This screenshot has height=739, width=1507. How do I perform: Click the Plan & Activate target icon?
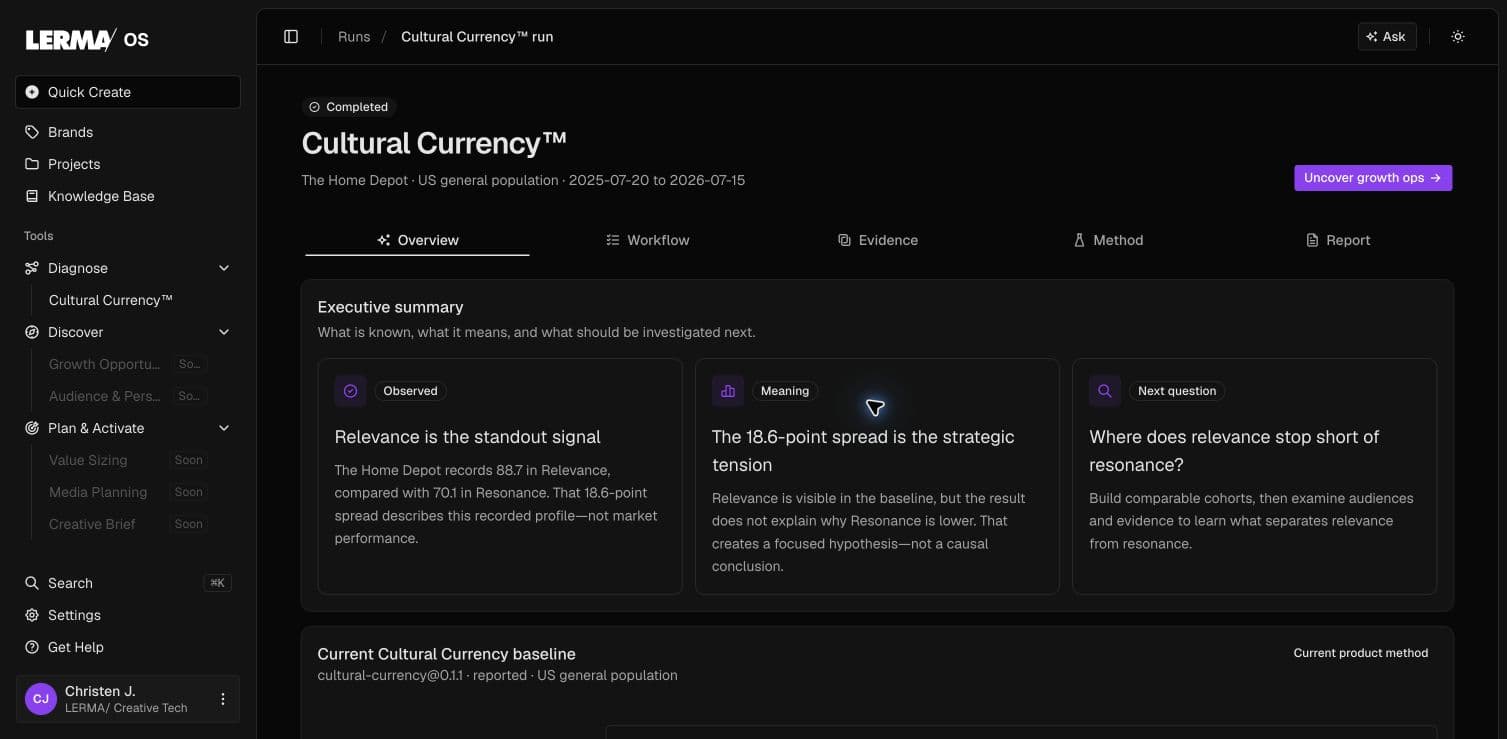click(x=32, y=428)
